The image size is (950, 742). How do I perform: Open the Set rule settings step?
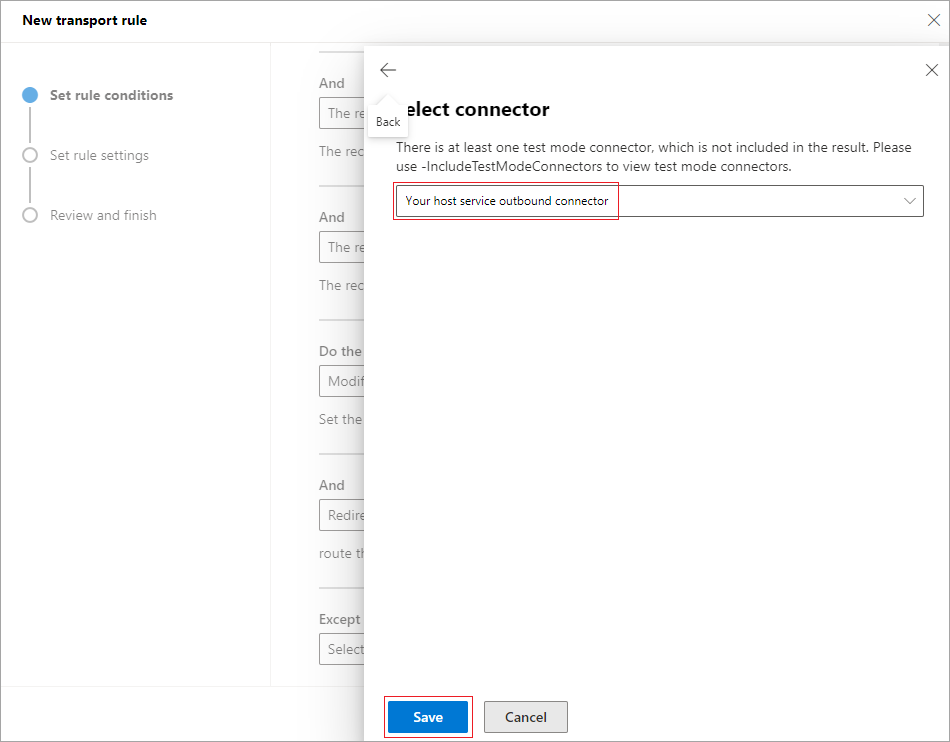coord(99,156)
